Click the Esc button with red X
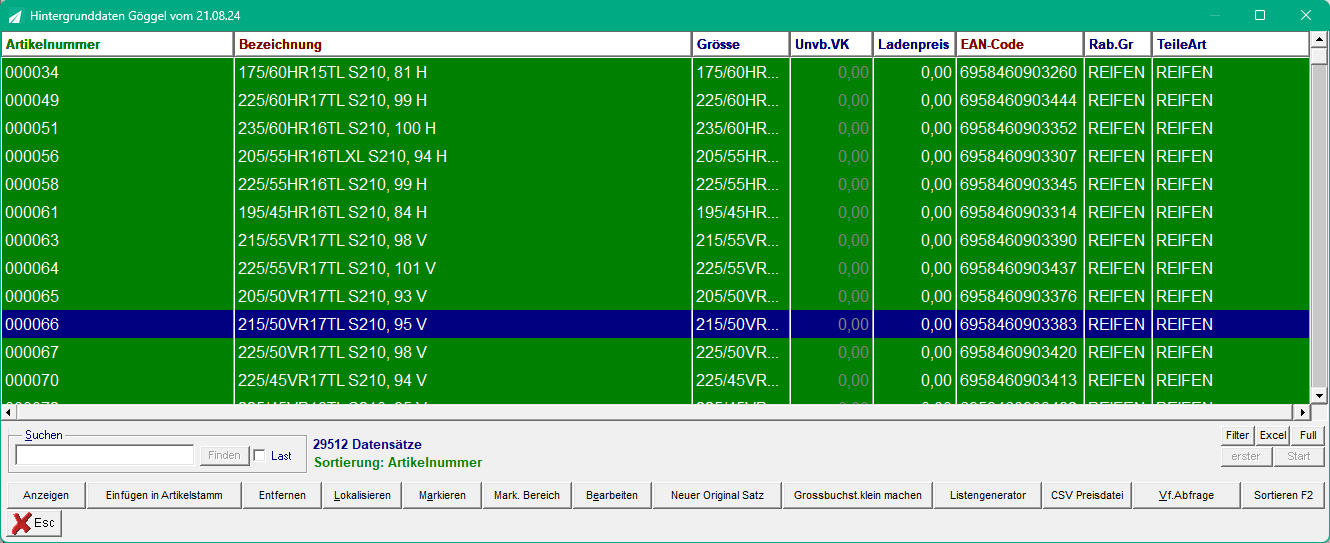Viewport: 1330px width, 543px height. (x=35, y=523)
